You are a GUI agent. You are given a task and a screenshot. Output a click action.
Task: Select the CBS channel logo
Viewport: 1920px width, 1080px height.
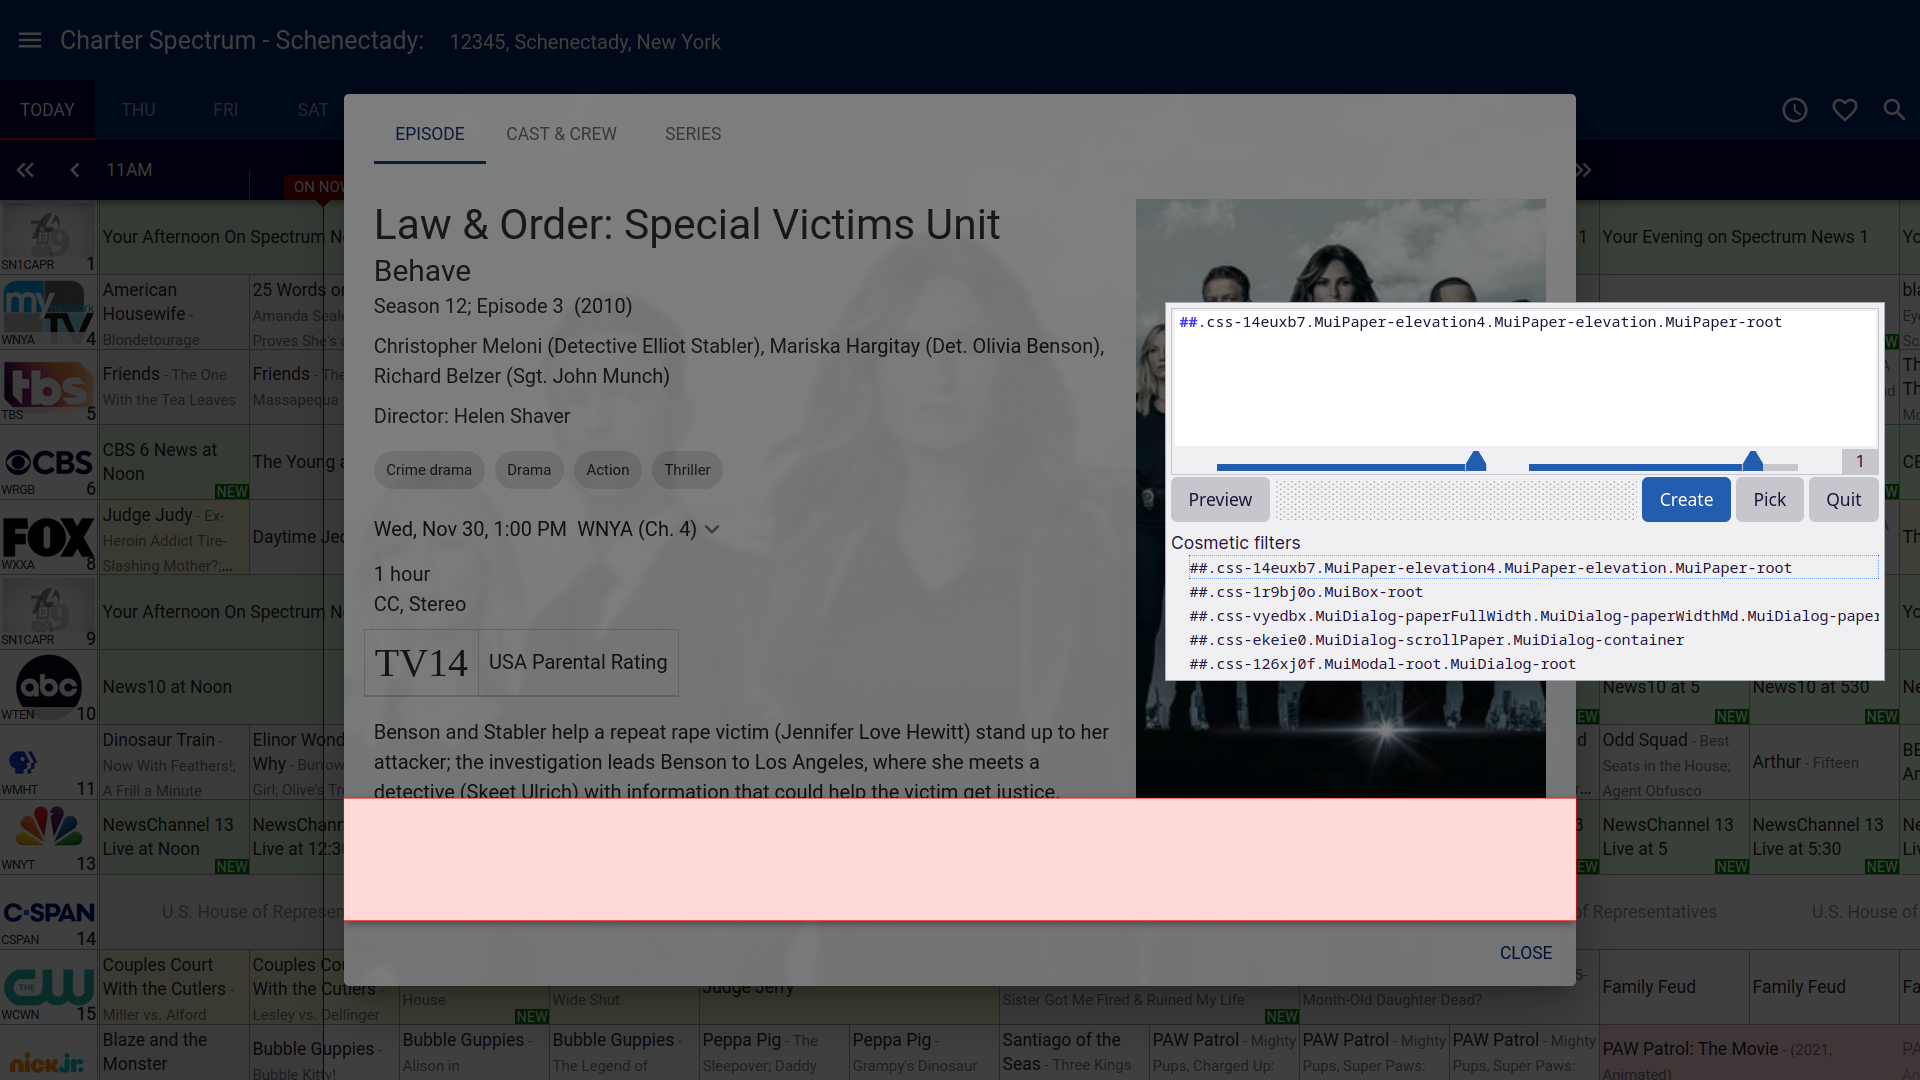point(48,461)
